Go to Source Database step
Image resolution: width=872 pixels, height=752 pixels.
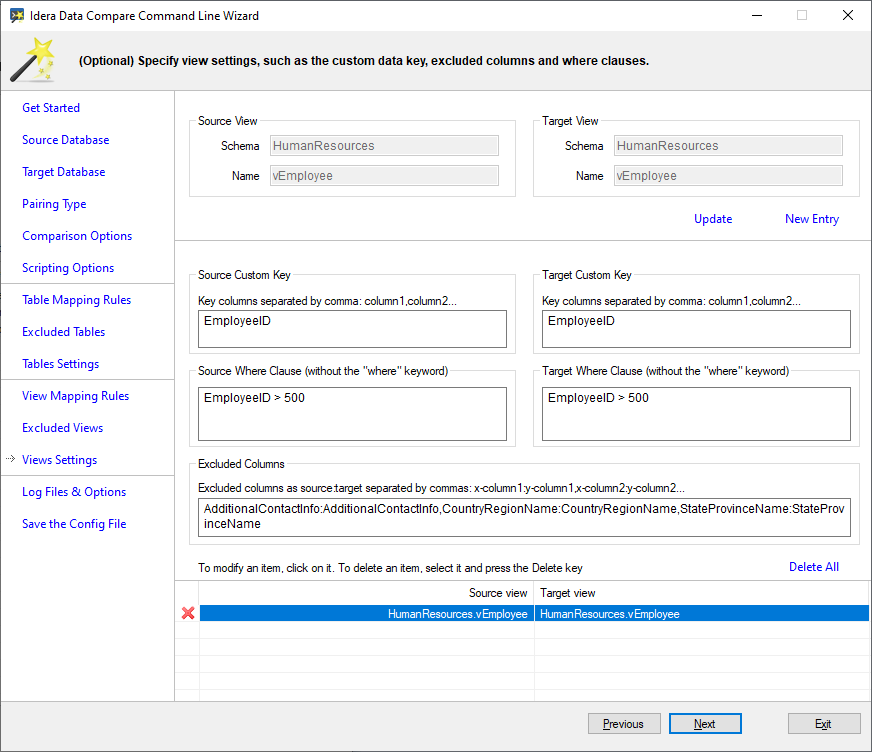[66, 140]
